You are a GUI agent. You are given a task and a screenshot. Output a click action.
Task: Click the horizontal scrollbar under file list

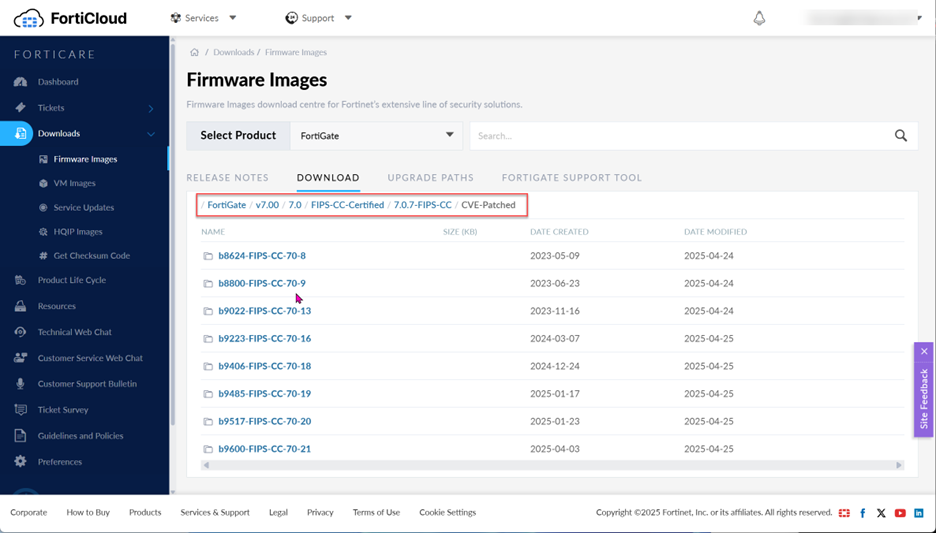coord(552,465)
